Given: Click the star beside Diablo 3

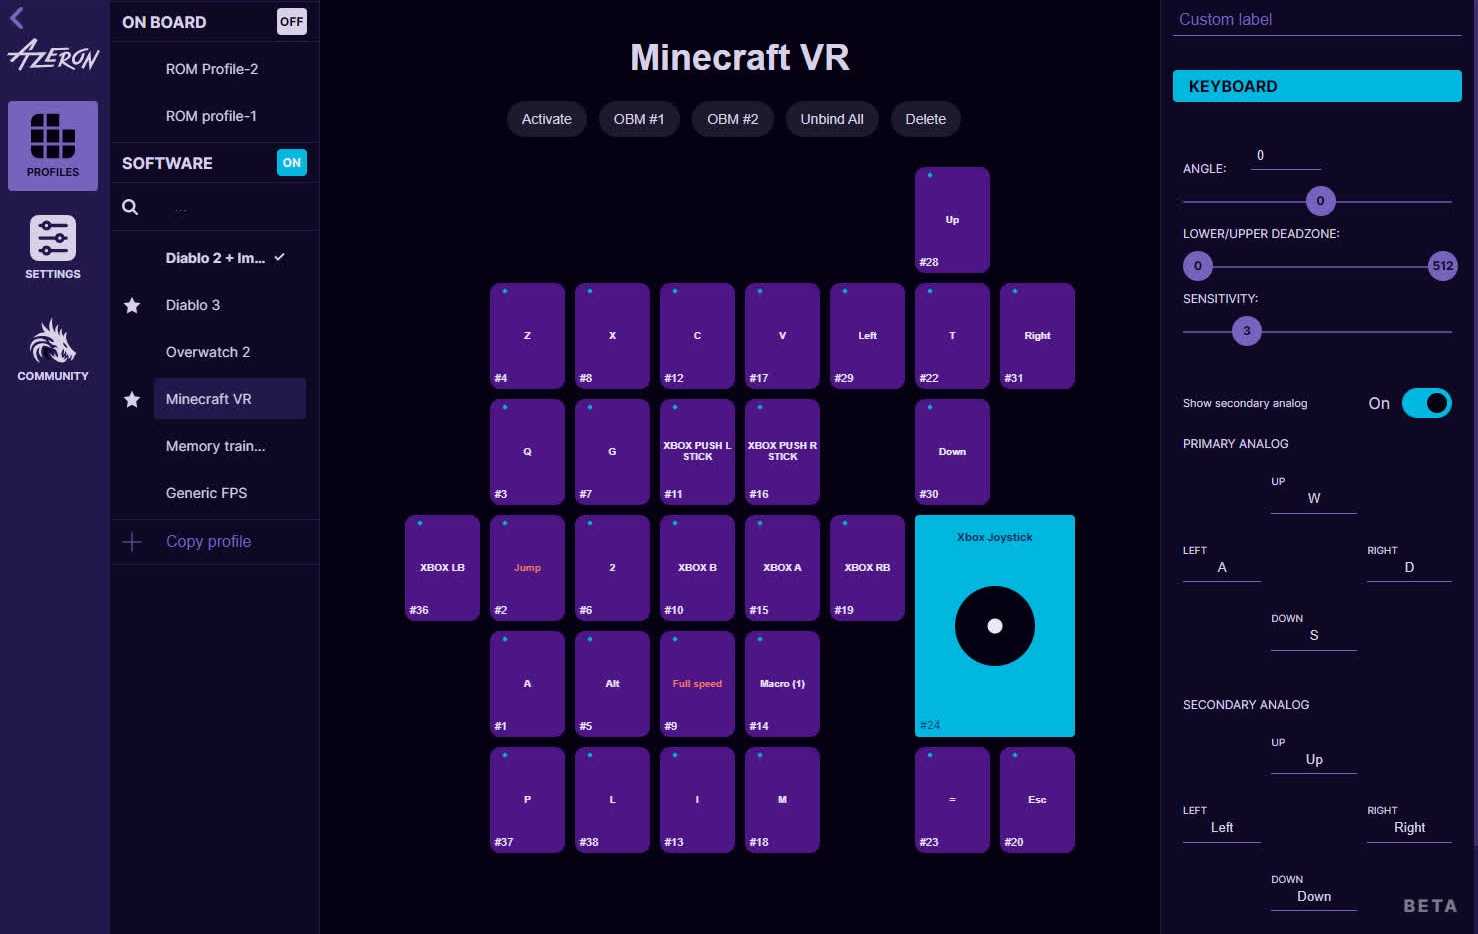Looking at the screenshot, I should click(x=132, y=305).
